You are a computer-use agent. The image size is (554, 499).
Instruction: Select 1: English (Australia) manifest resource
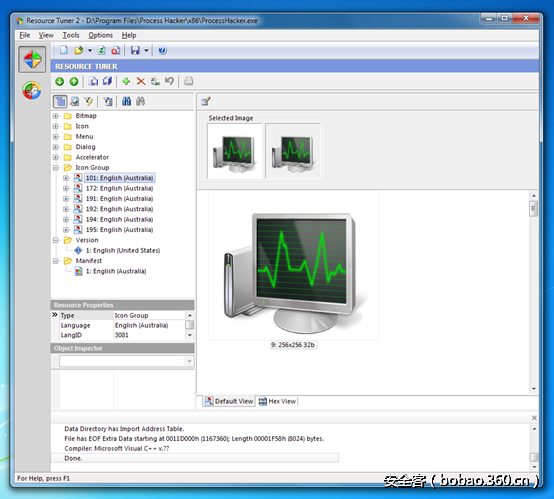pyautogui.click(x=116, y=271)
